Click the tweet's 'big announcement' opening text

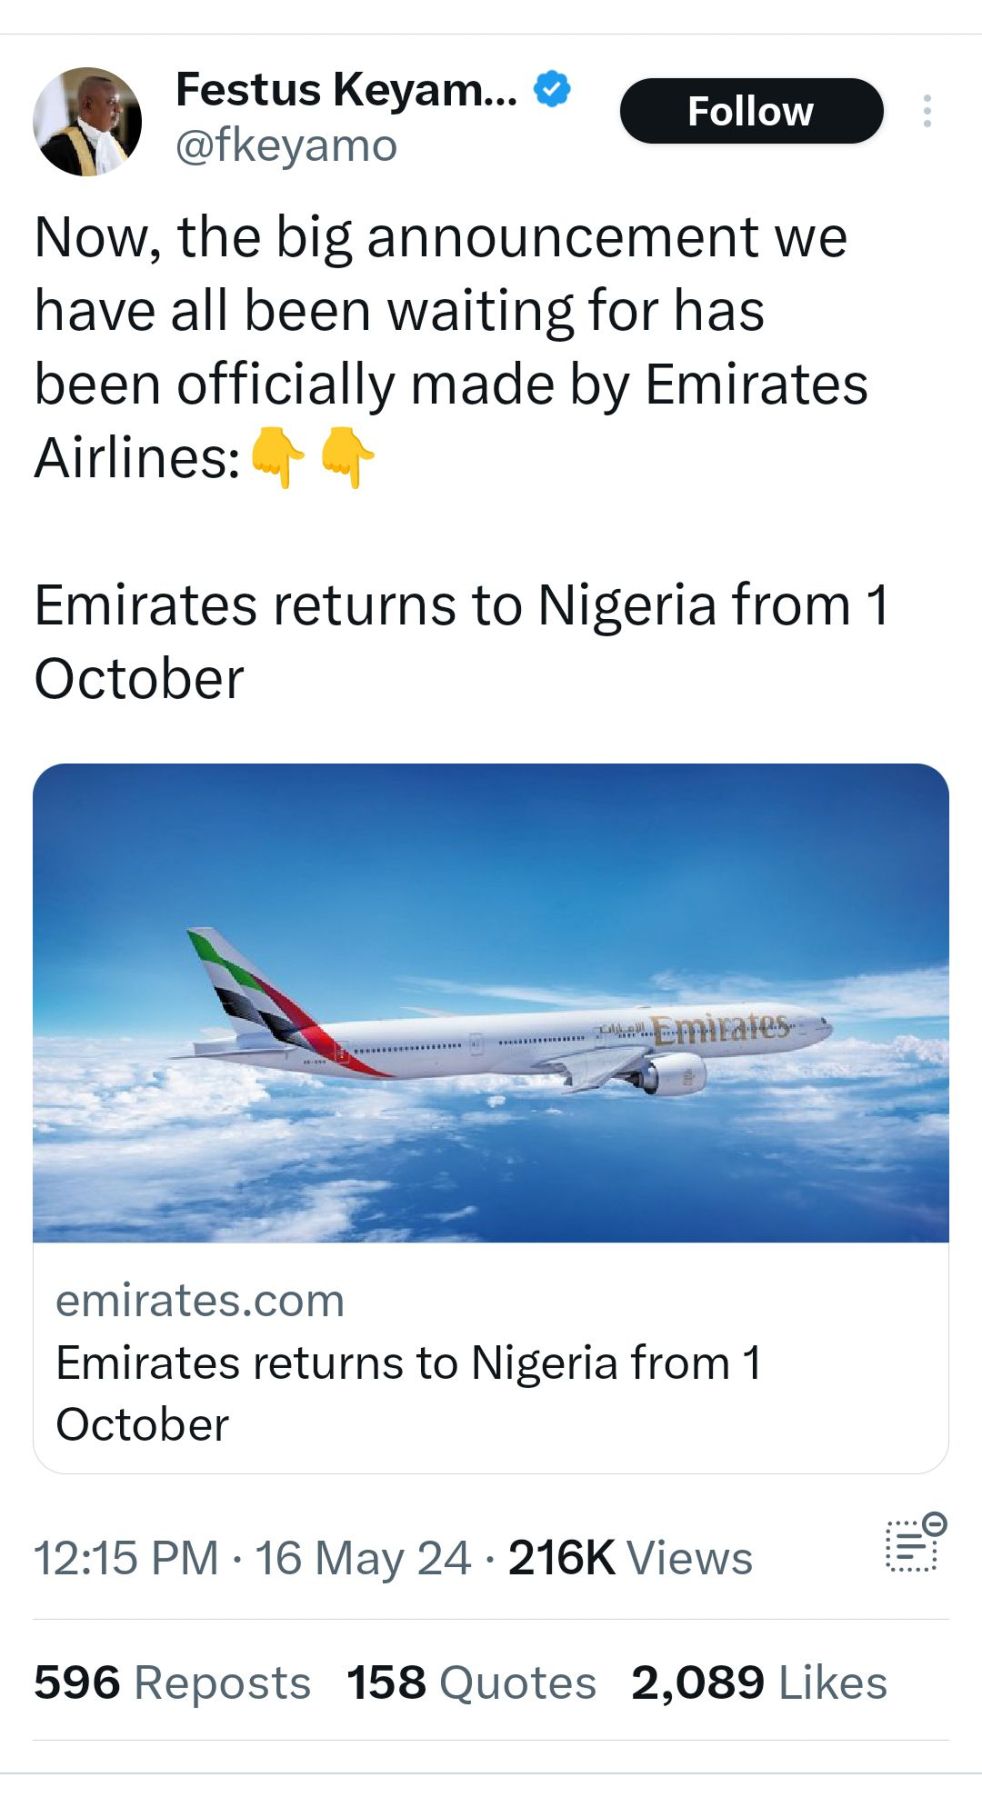tap(440, 237)
